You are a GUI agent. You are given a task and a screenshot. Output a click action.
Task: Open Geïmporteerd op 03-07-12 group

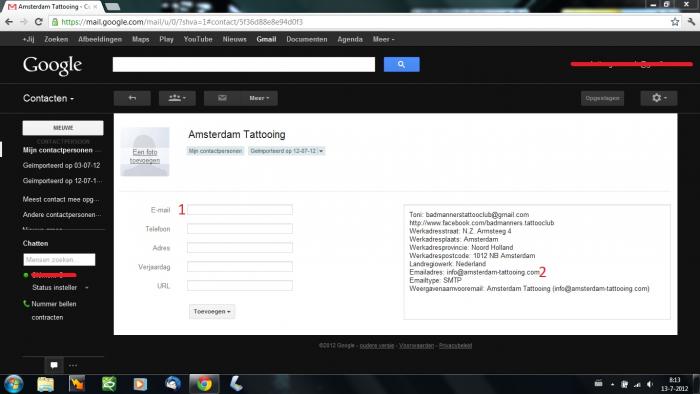61,166
